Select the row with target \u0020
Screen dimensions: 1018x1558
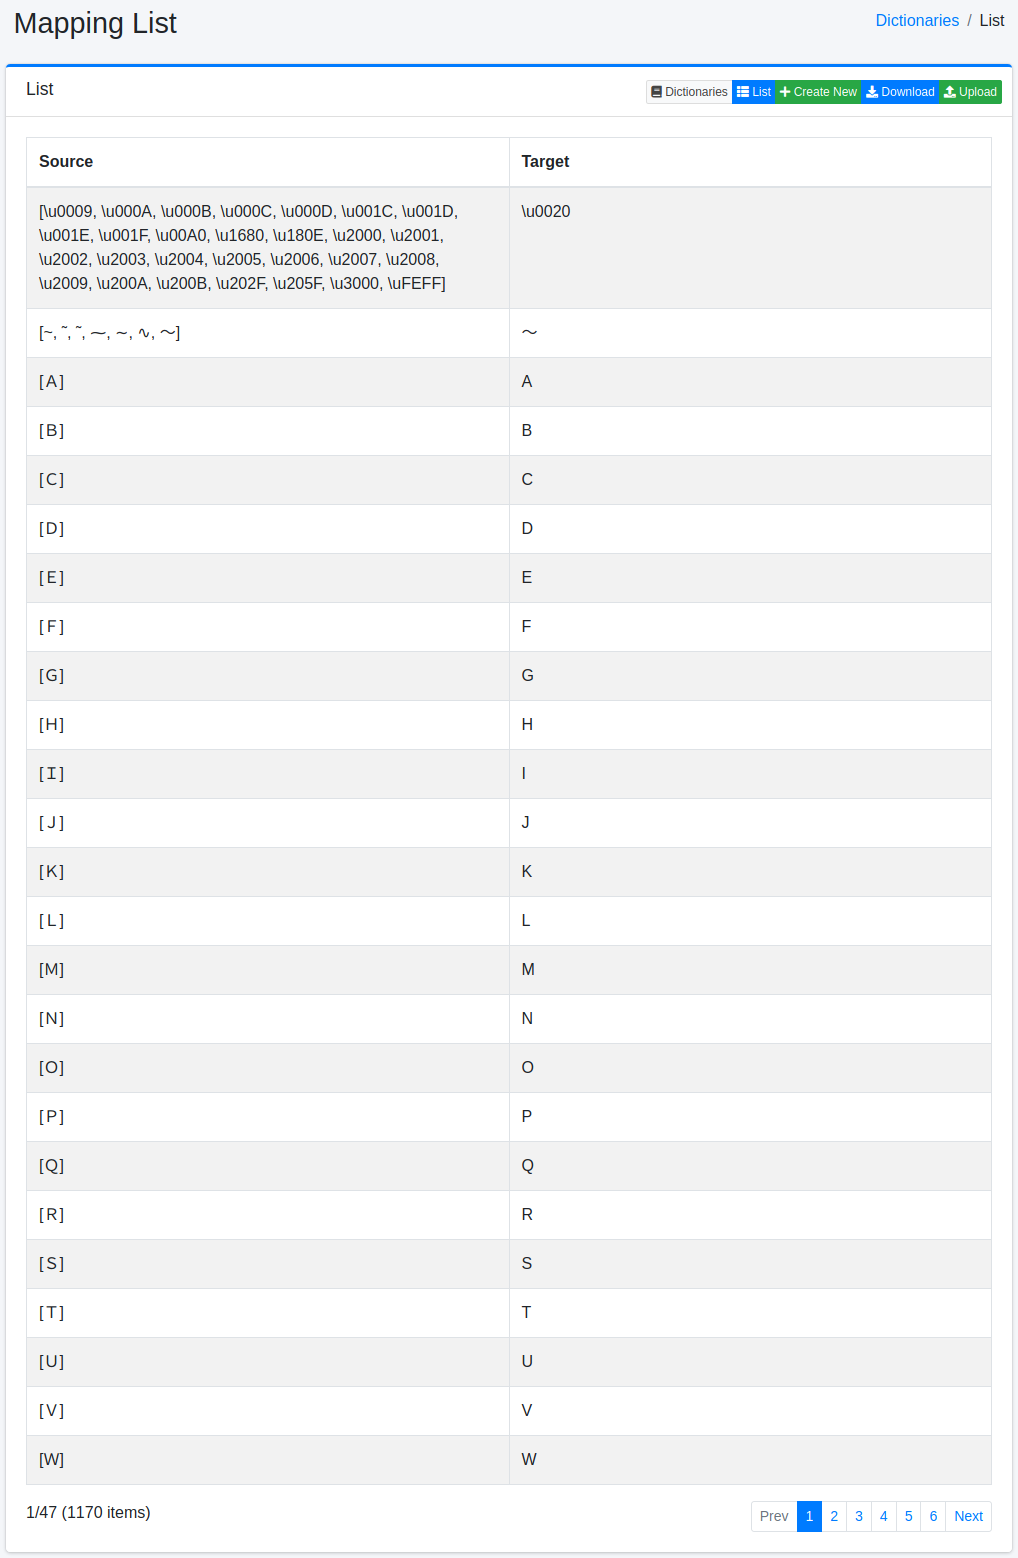(x=546, y=212)
